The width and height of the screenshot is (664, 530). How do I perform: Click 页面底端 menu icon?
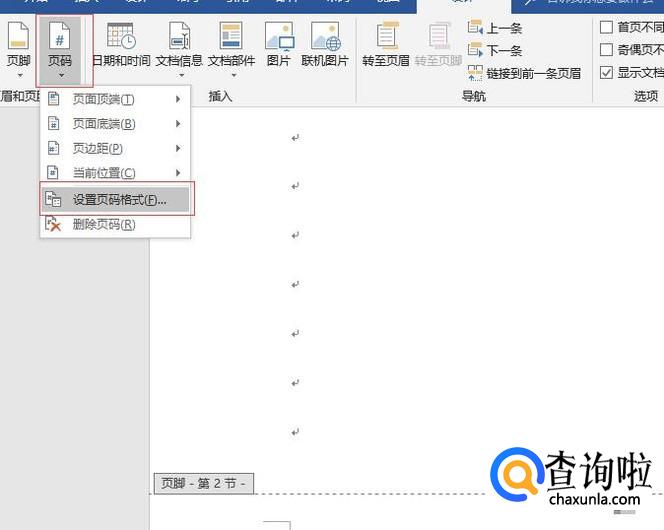point(53,124)
